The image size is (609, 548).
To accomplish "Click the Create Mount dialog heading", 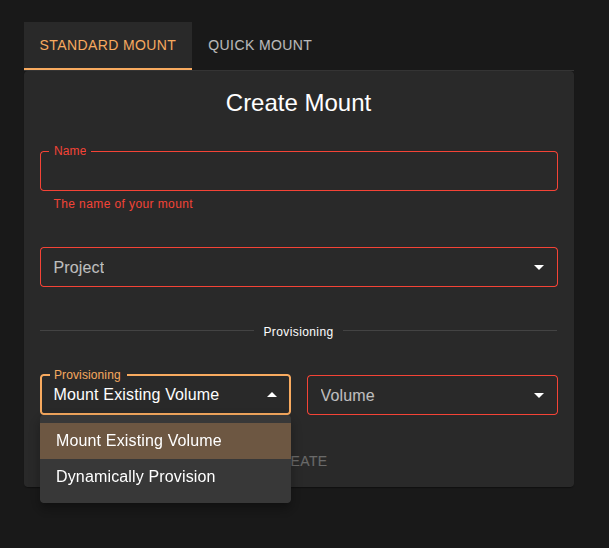I will click(298, 103).
